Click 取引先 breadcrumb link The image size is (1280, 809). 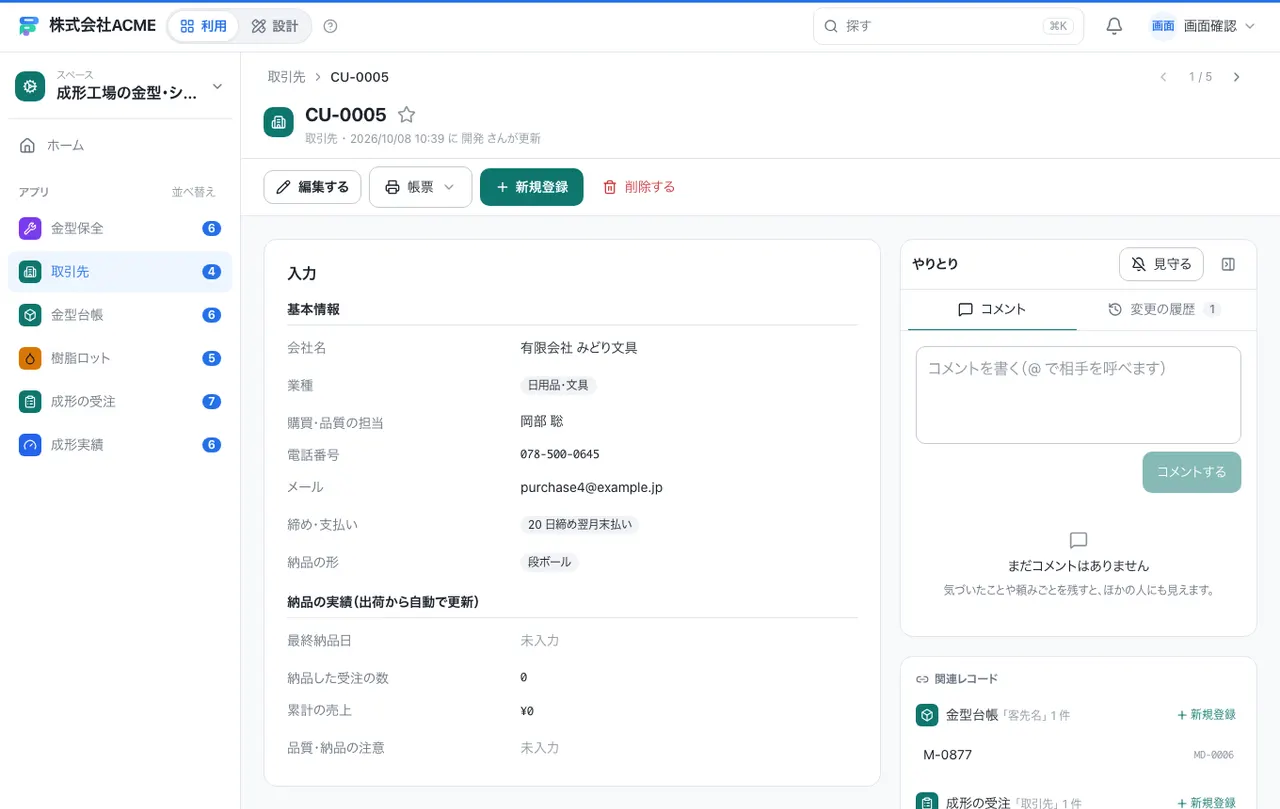pyautogui.click(x=286, y=77)
